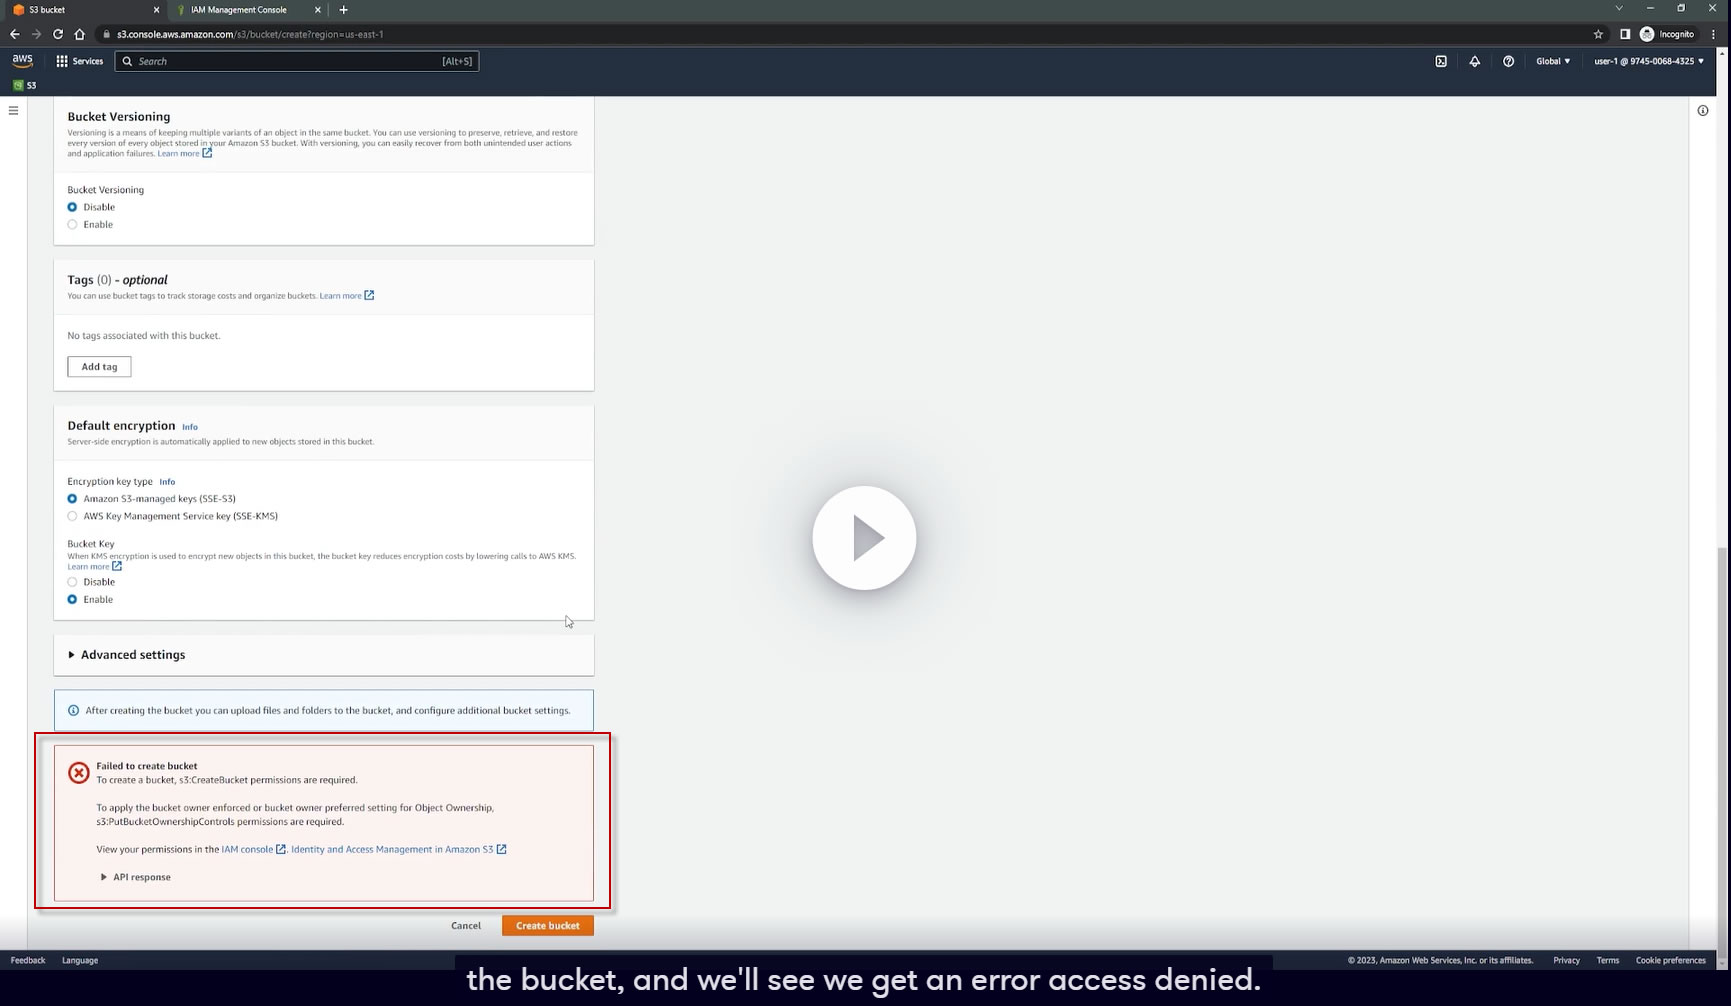1731x1006 pixels.
Task: Click Feedback in the footer
Action: [28, 961]
